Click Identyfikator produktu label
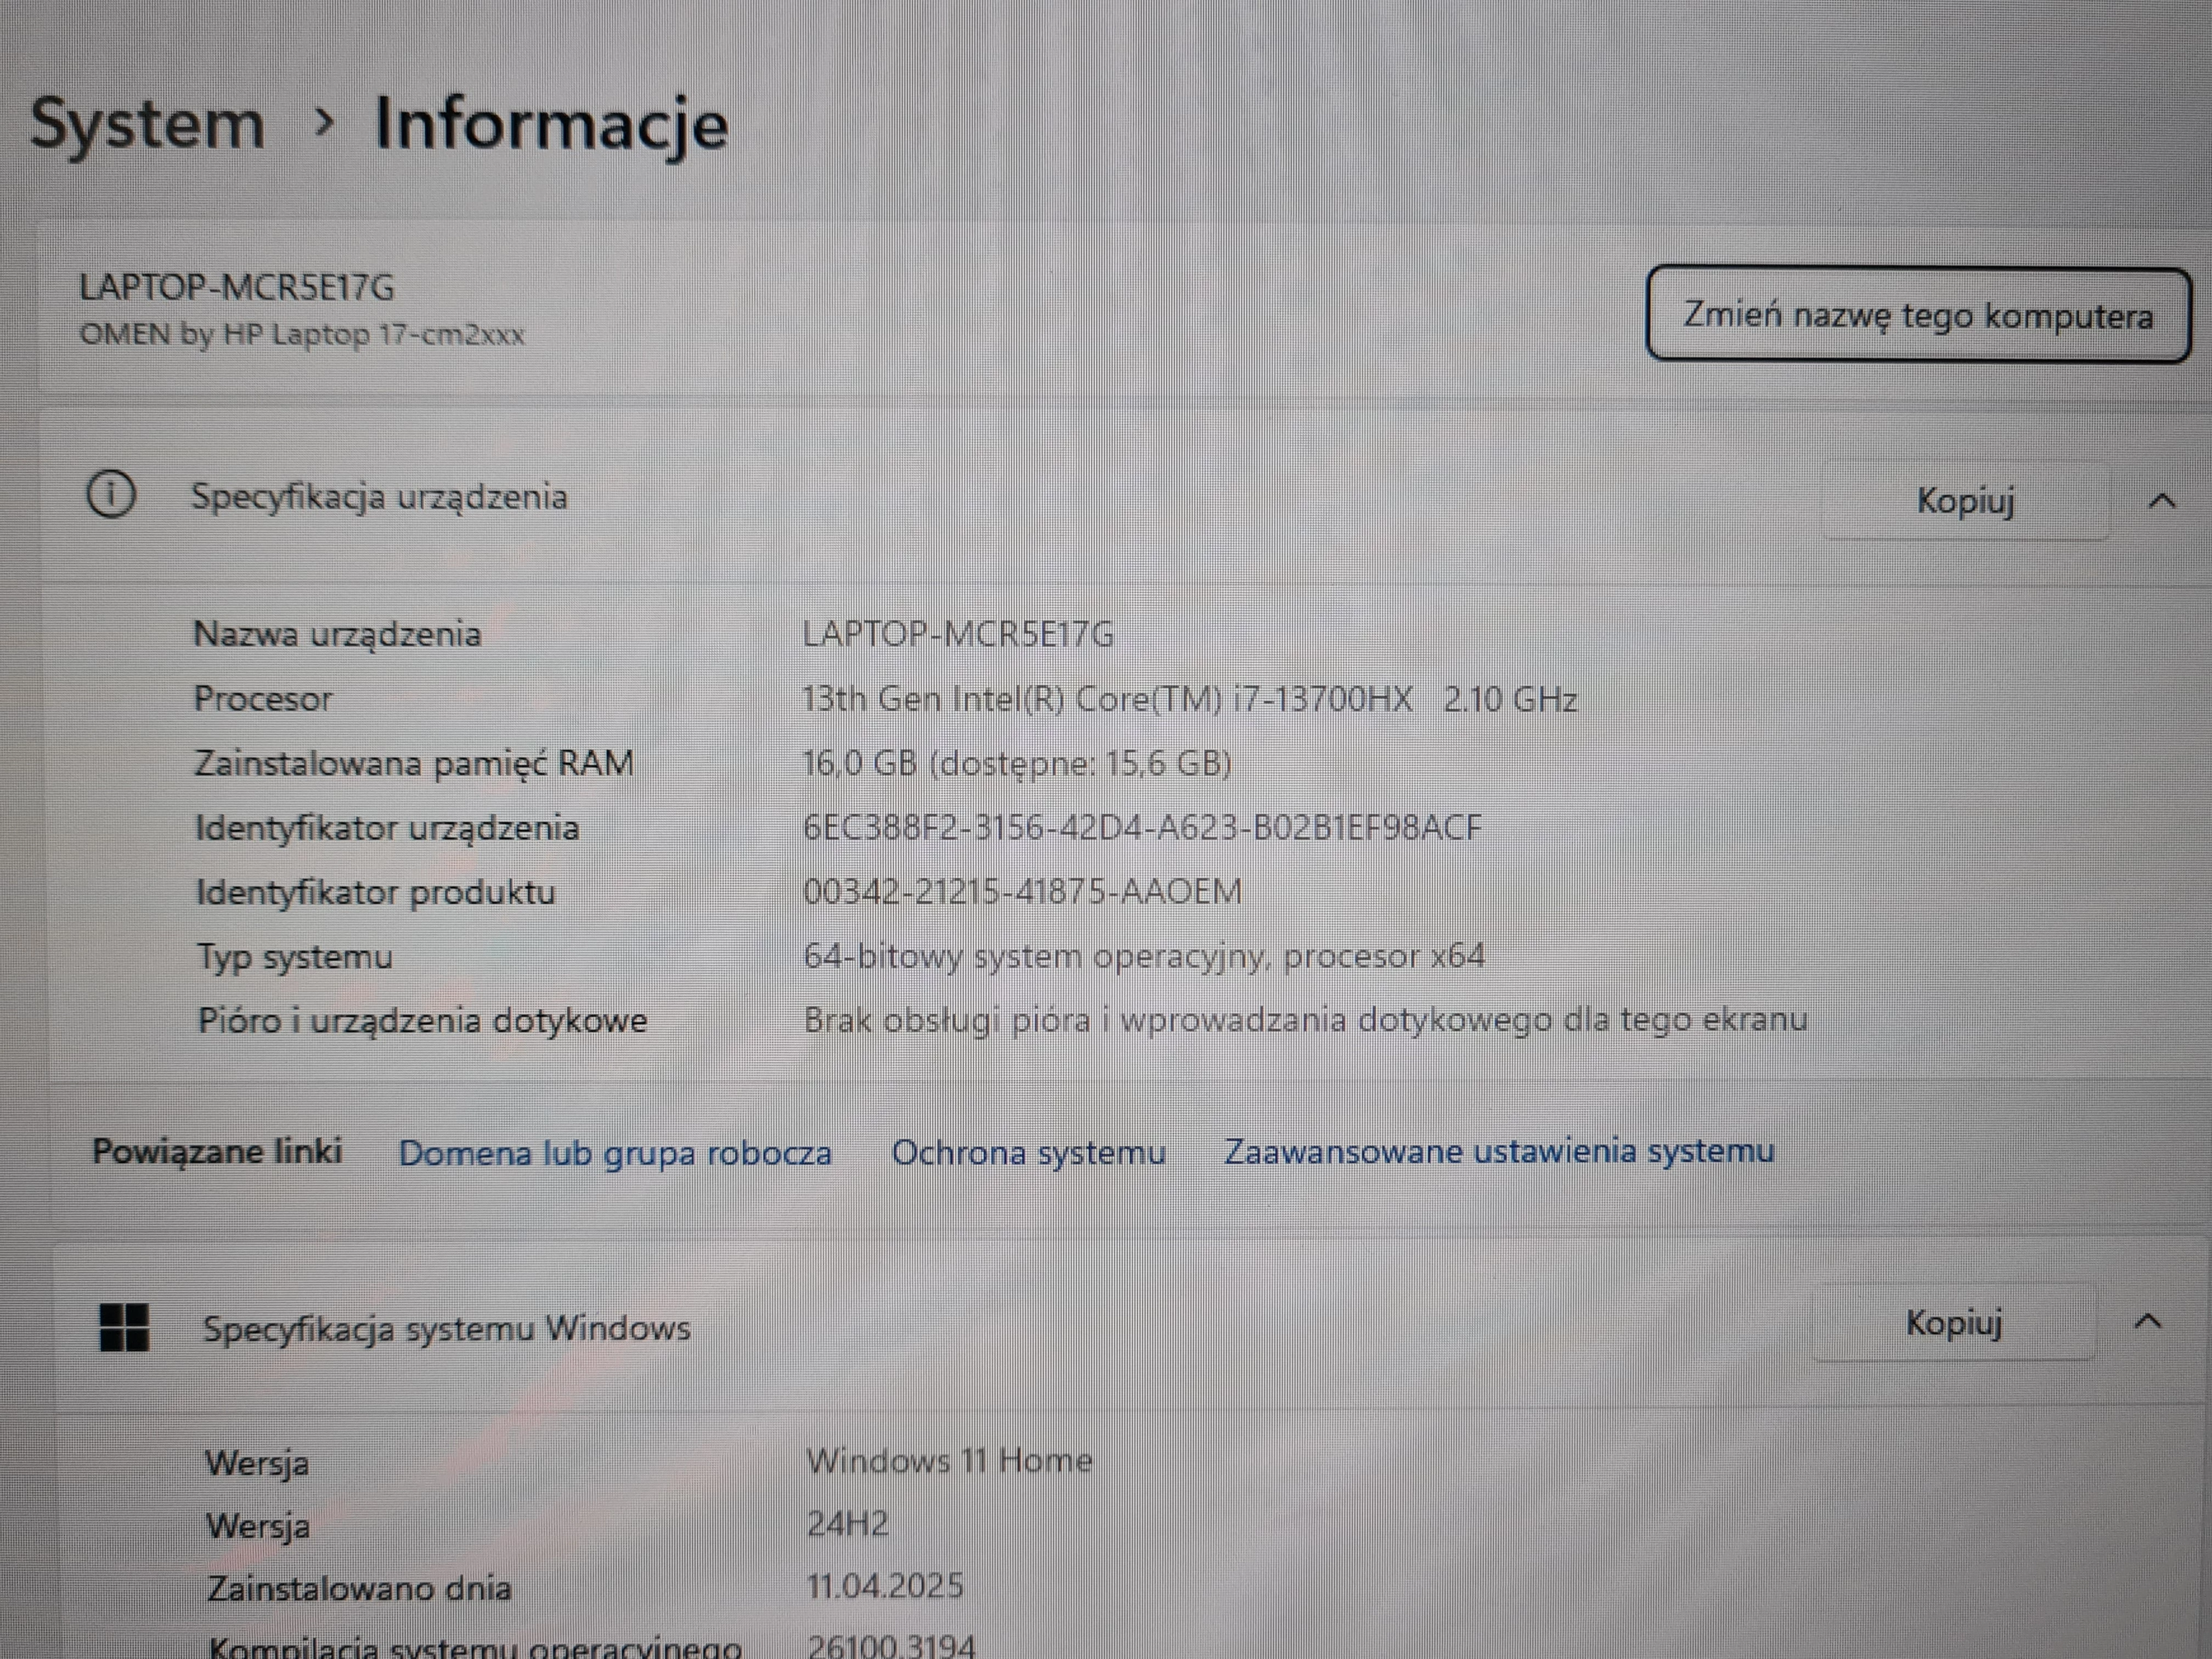Image resolution: width=2212 pixels, height=1659 pixels. [x=376, y=892]
